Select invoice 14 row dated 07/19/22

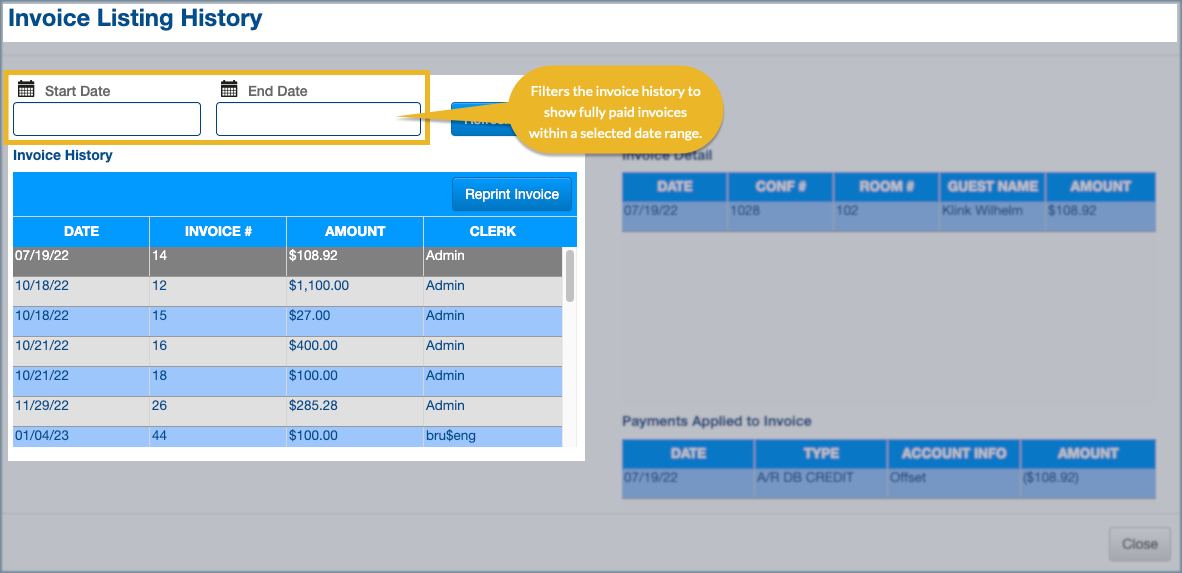(287, 261)
